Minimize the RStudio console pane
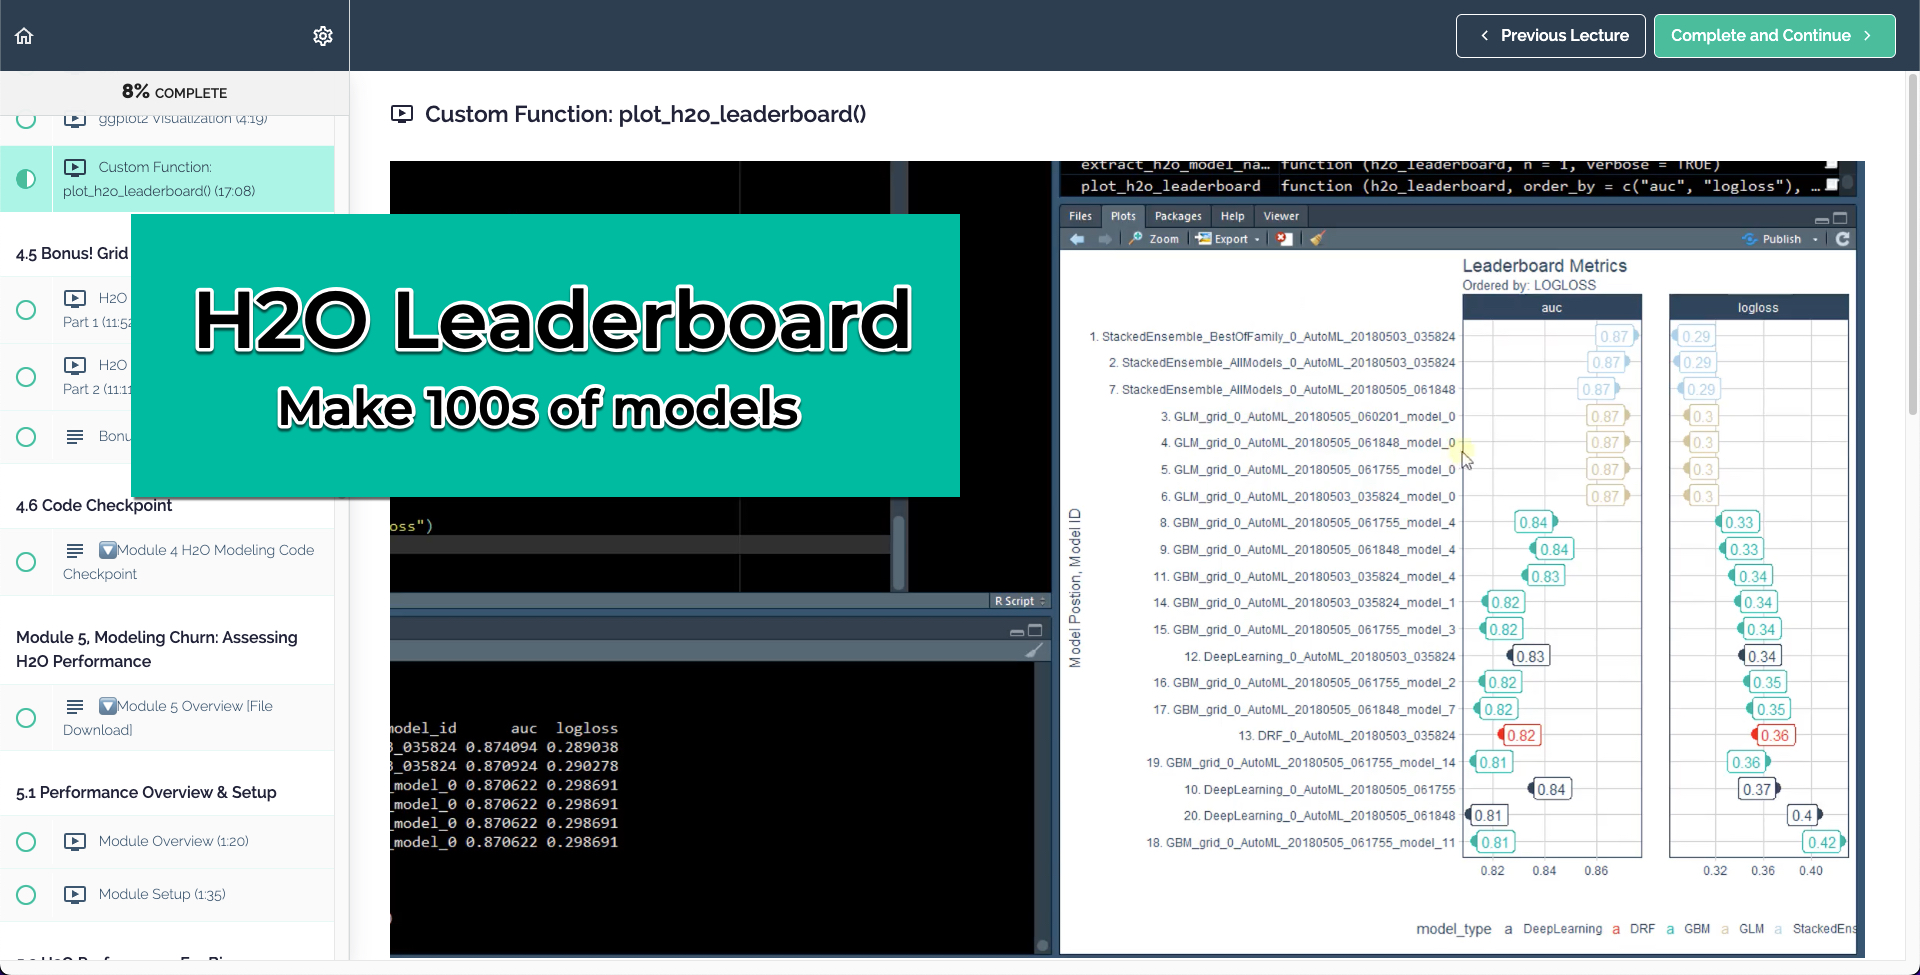Image resolution: width=1920 pixels, height=975 pixels. tap(1017, 632)
